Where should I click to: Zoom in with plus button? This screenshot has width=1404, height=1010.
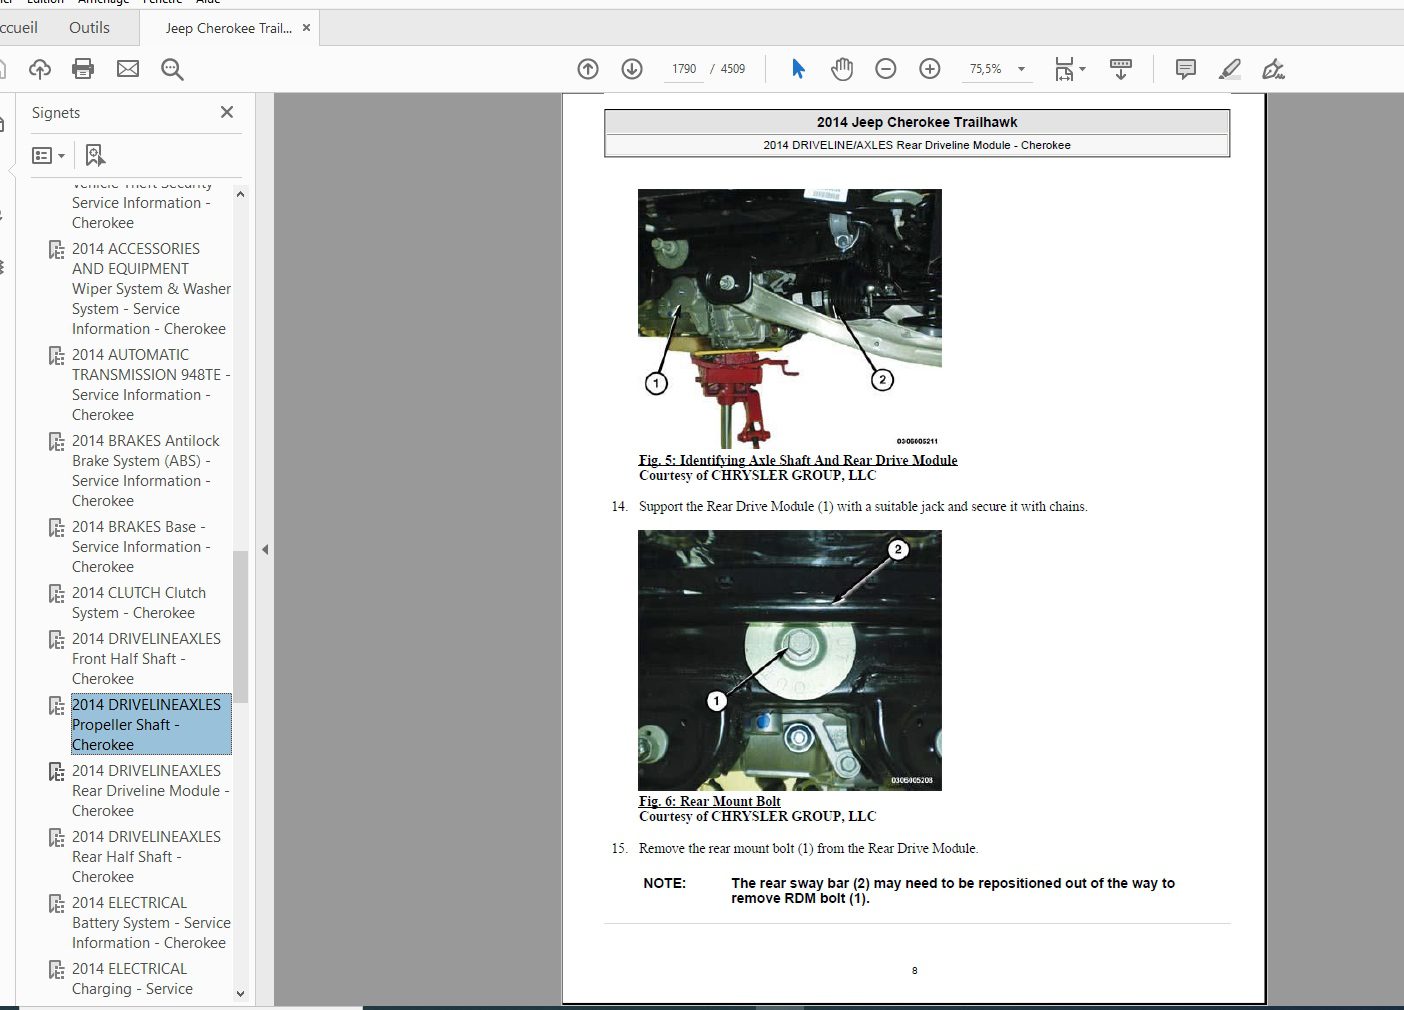coord(930,69)
